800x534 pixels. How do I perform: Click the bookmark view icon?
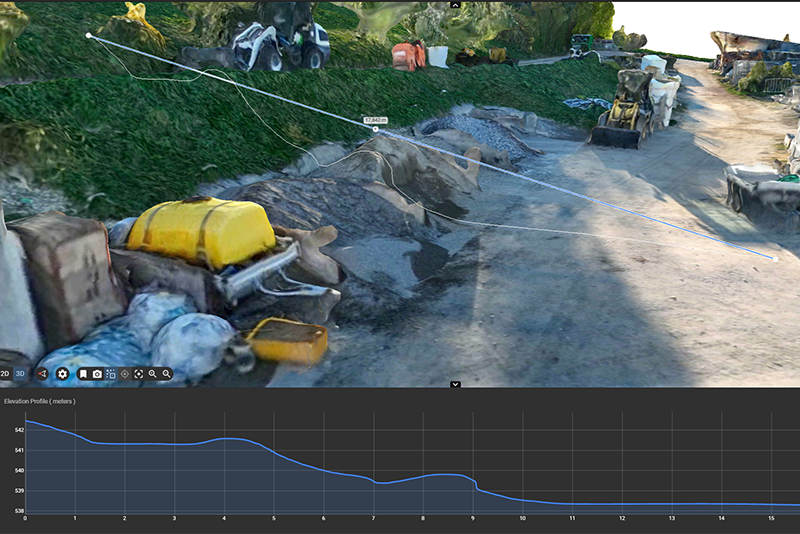tap(83, 374)
